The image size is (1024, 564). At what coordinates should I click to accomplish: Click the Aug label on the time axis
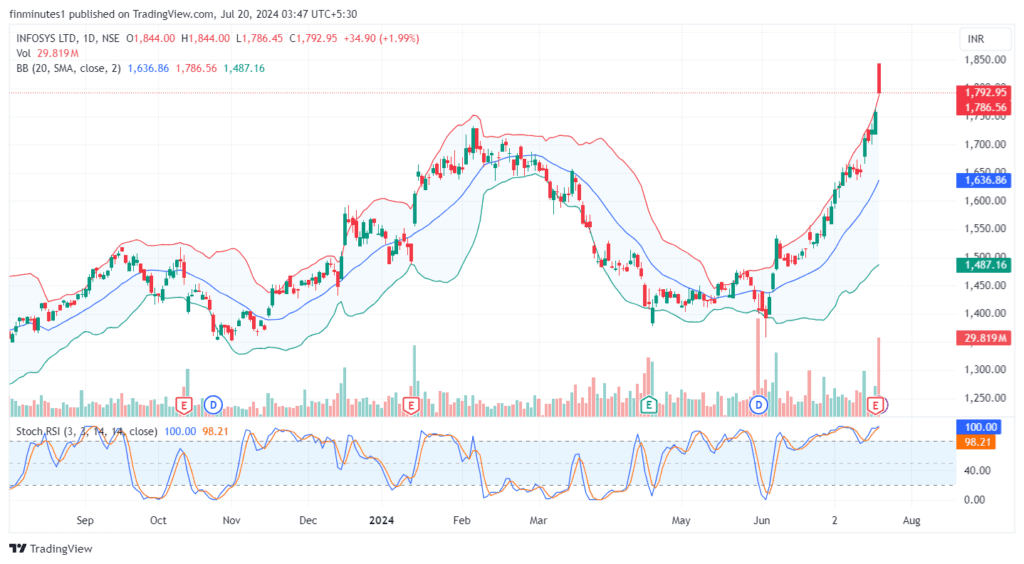912,520
